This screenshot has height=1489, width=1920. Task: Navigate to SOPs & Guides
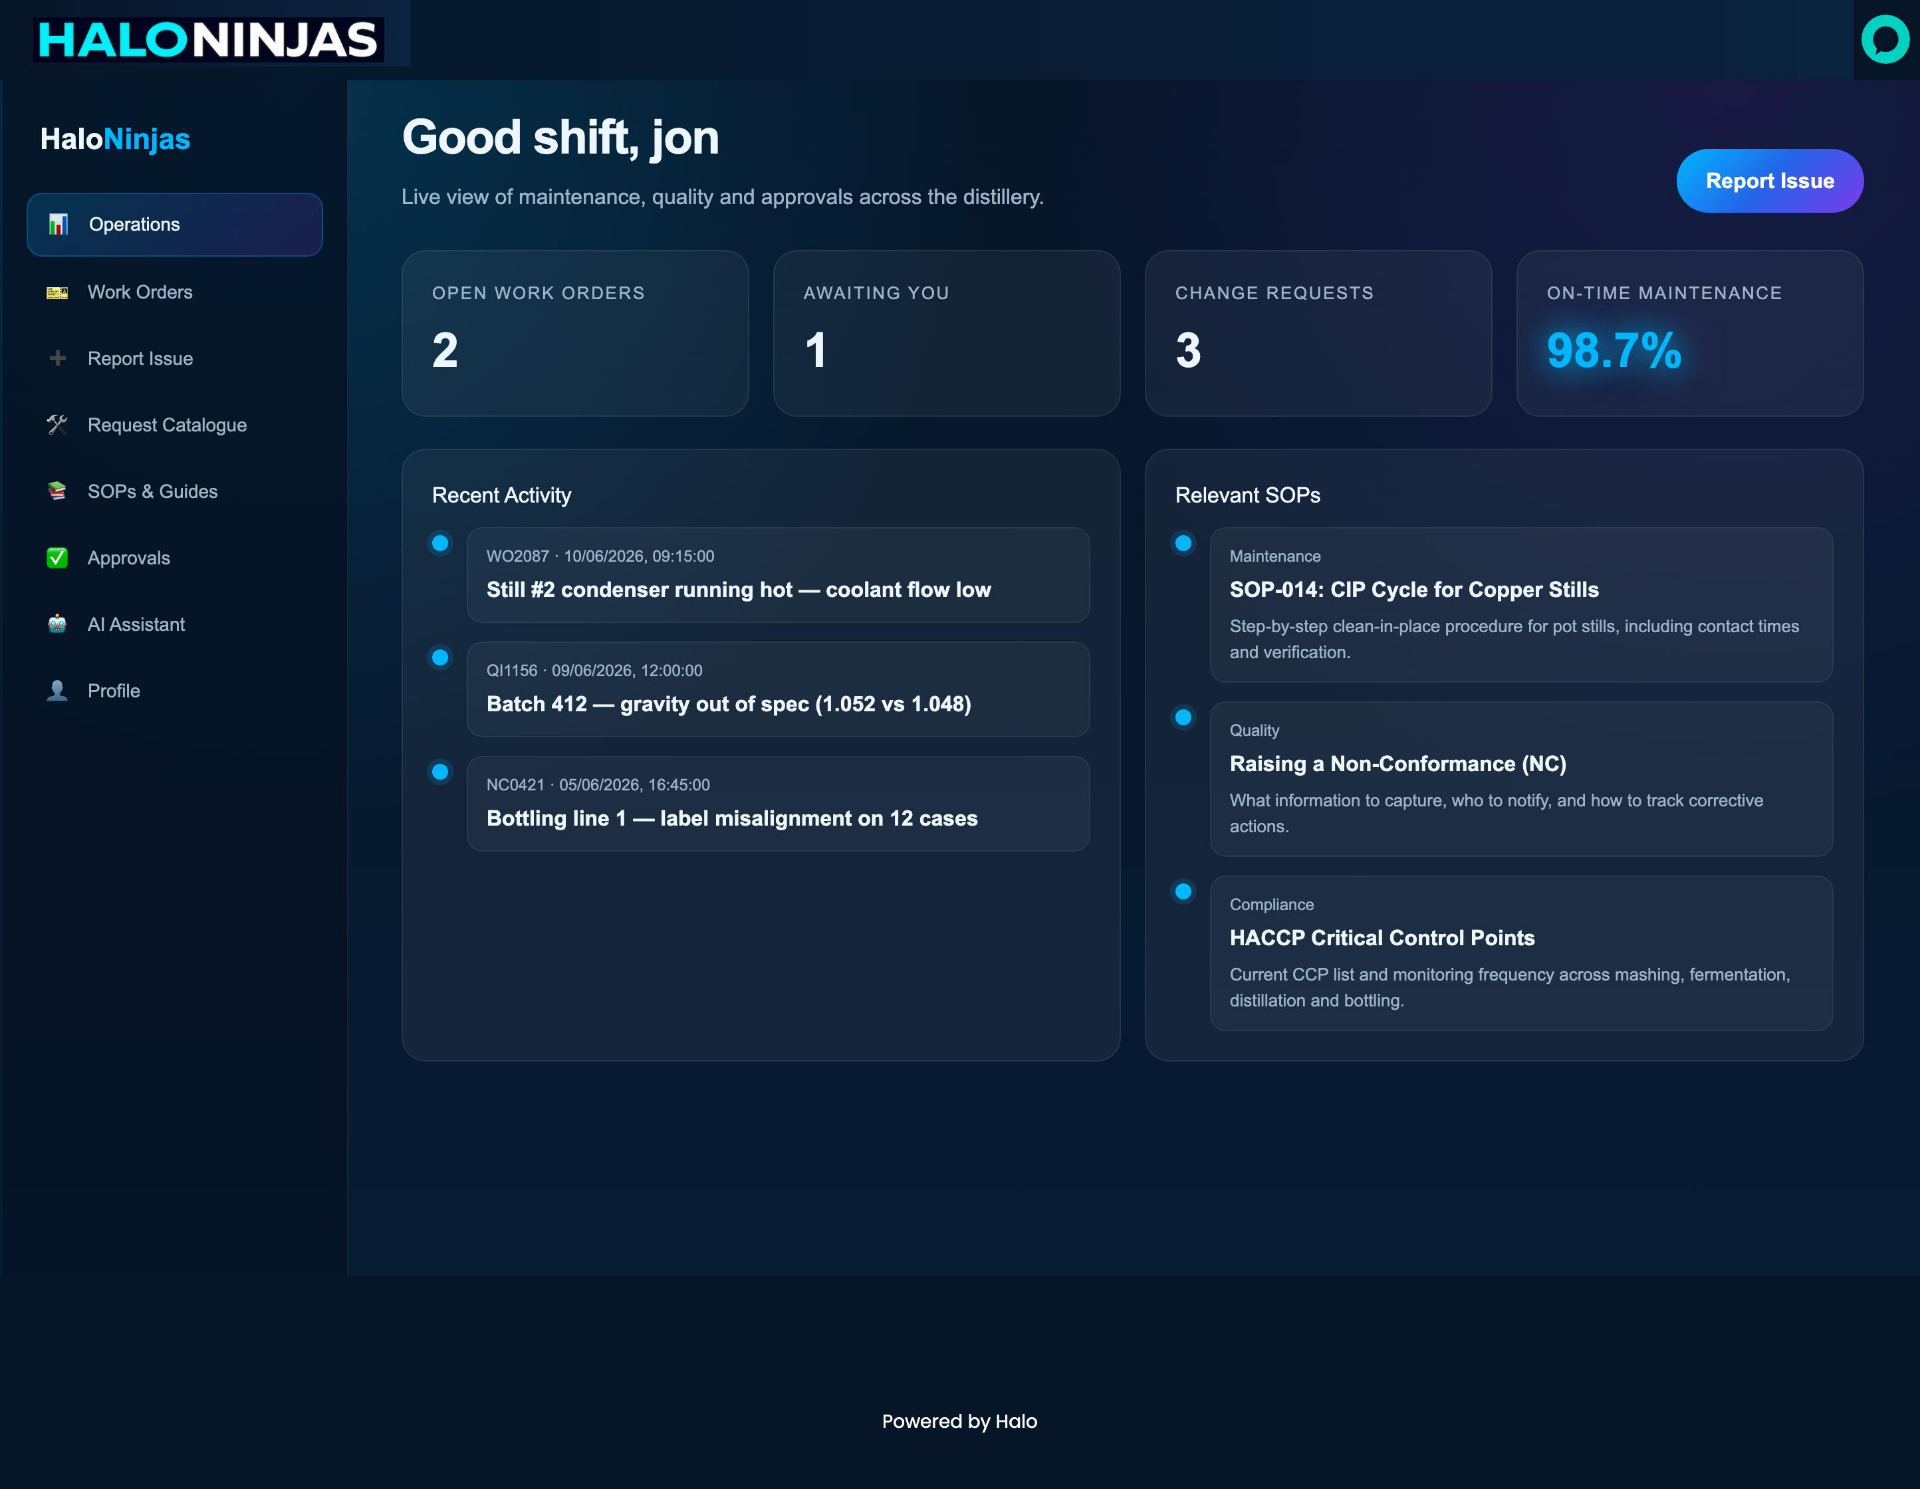175,491
